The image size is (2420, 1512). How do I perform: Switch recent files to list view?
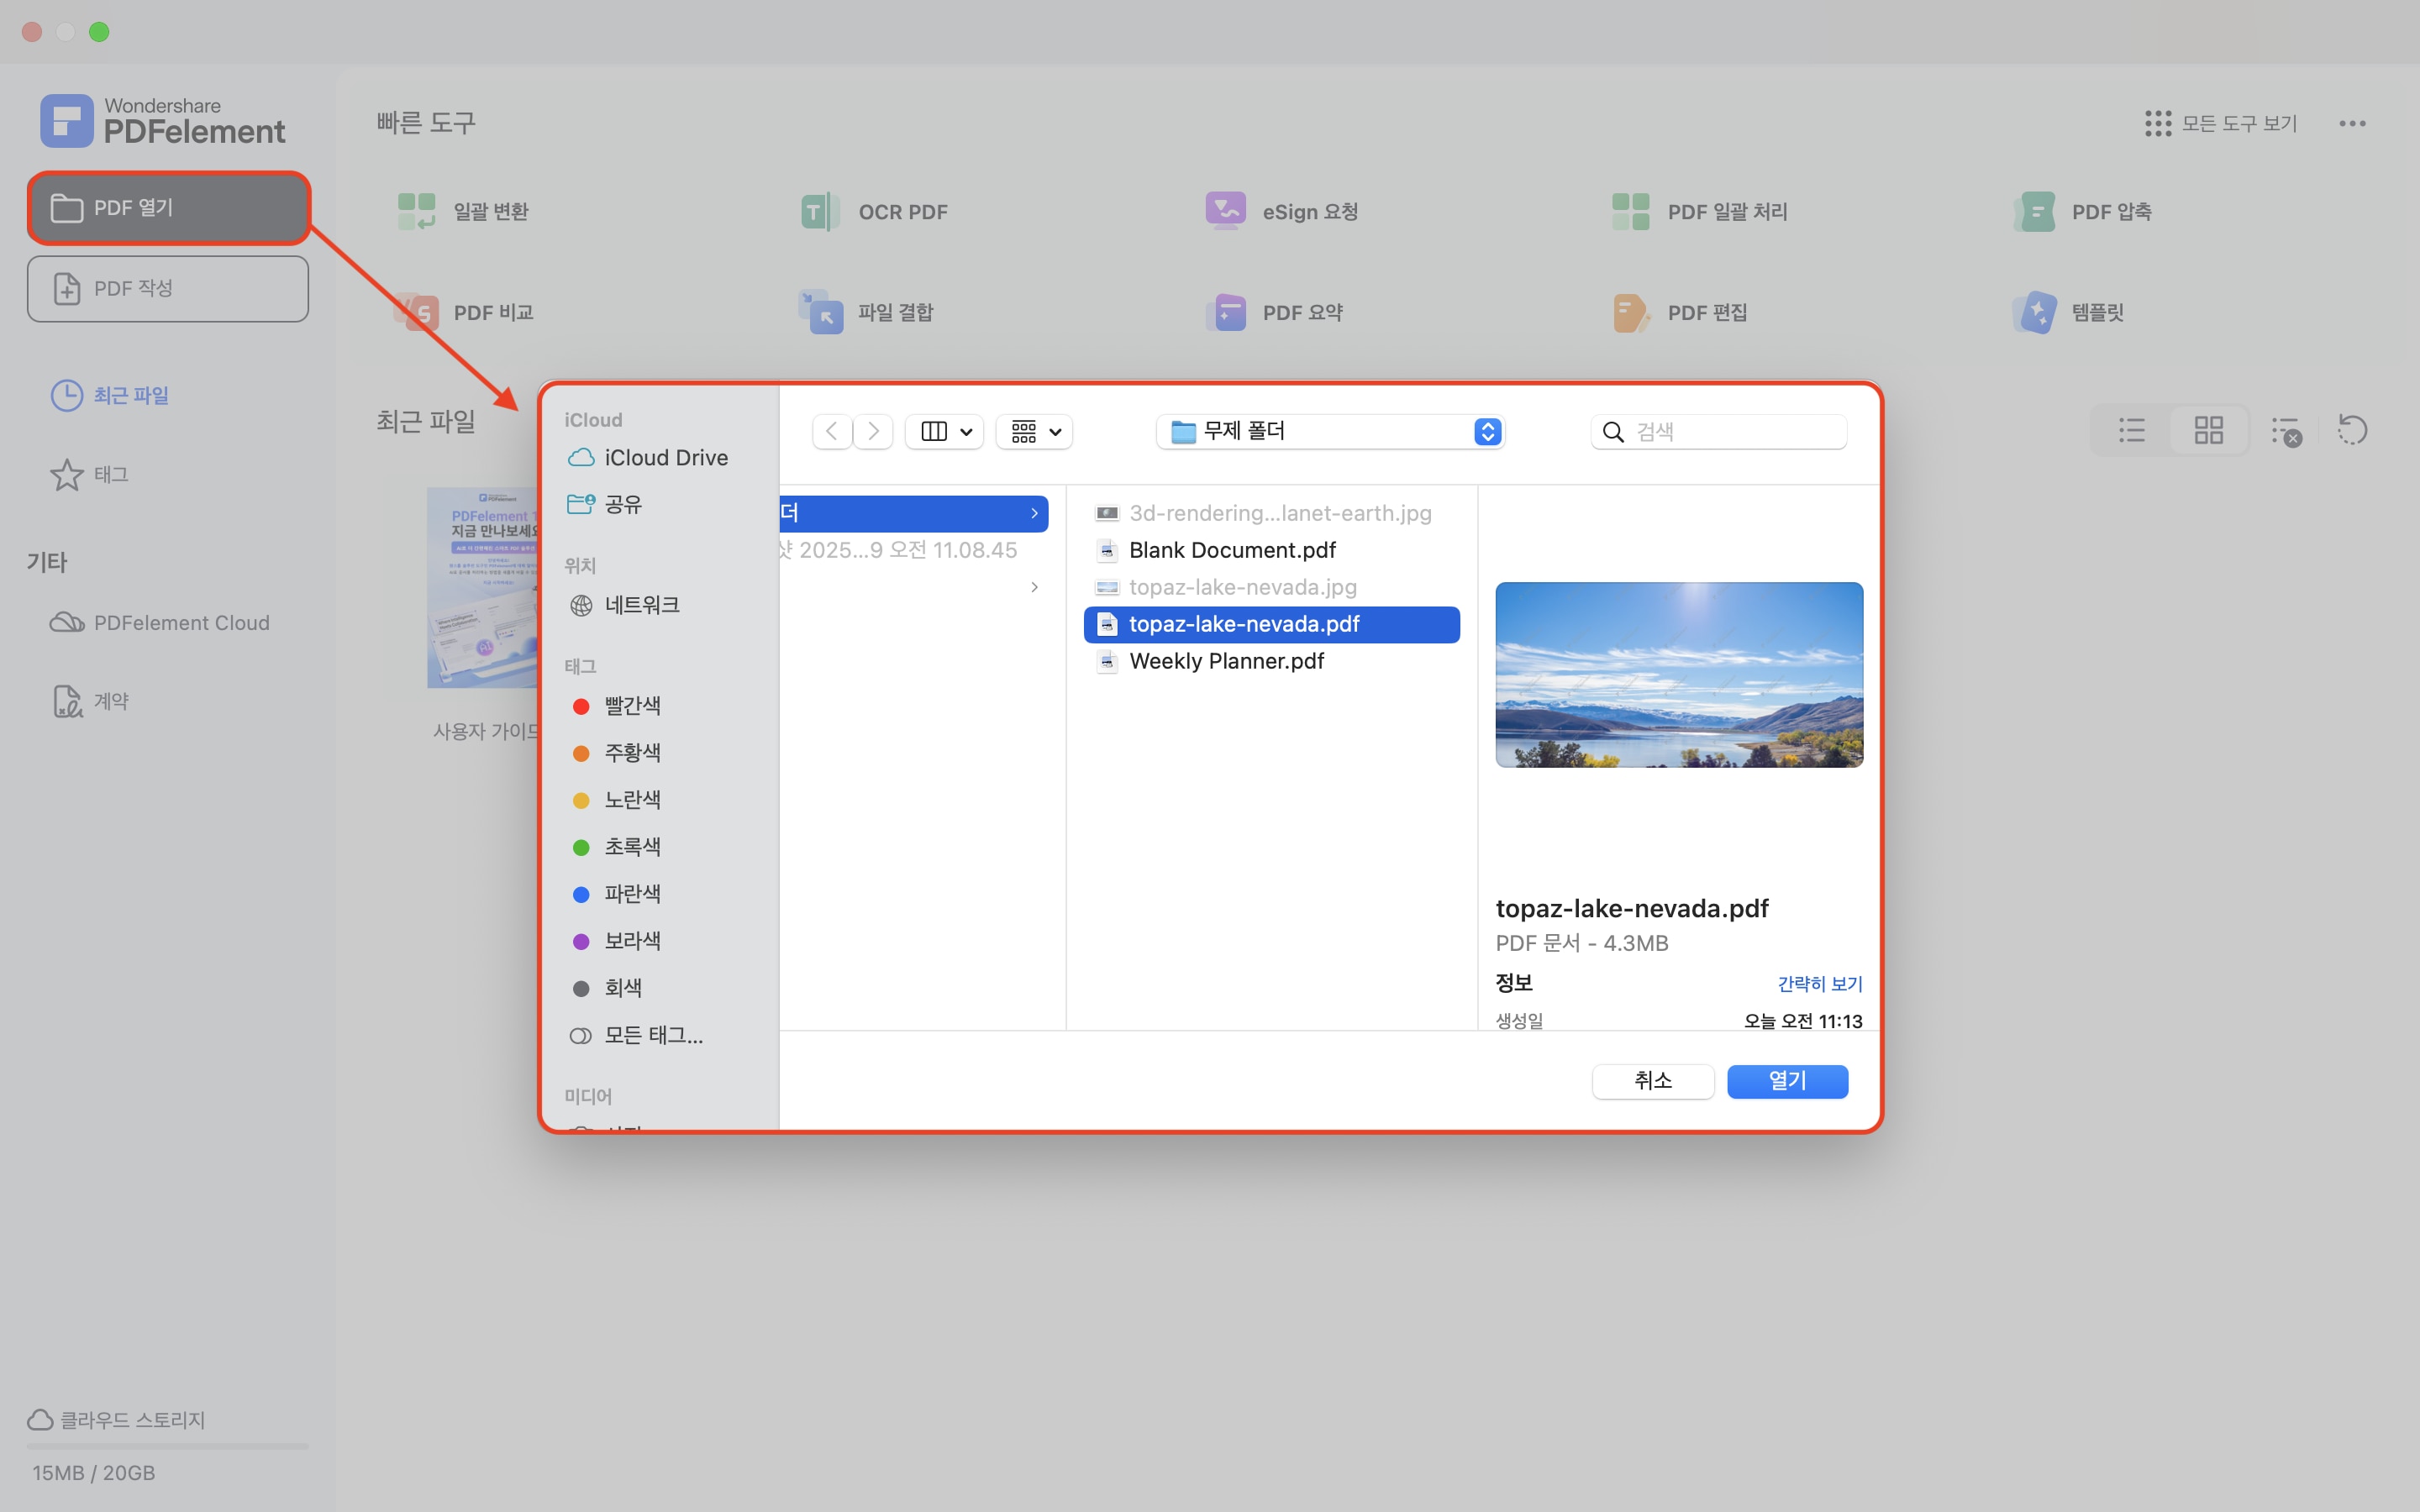pos(2131,431)
